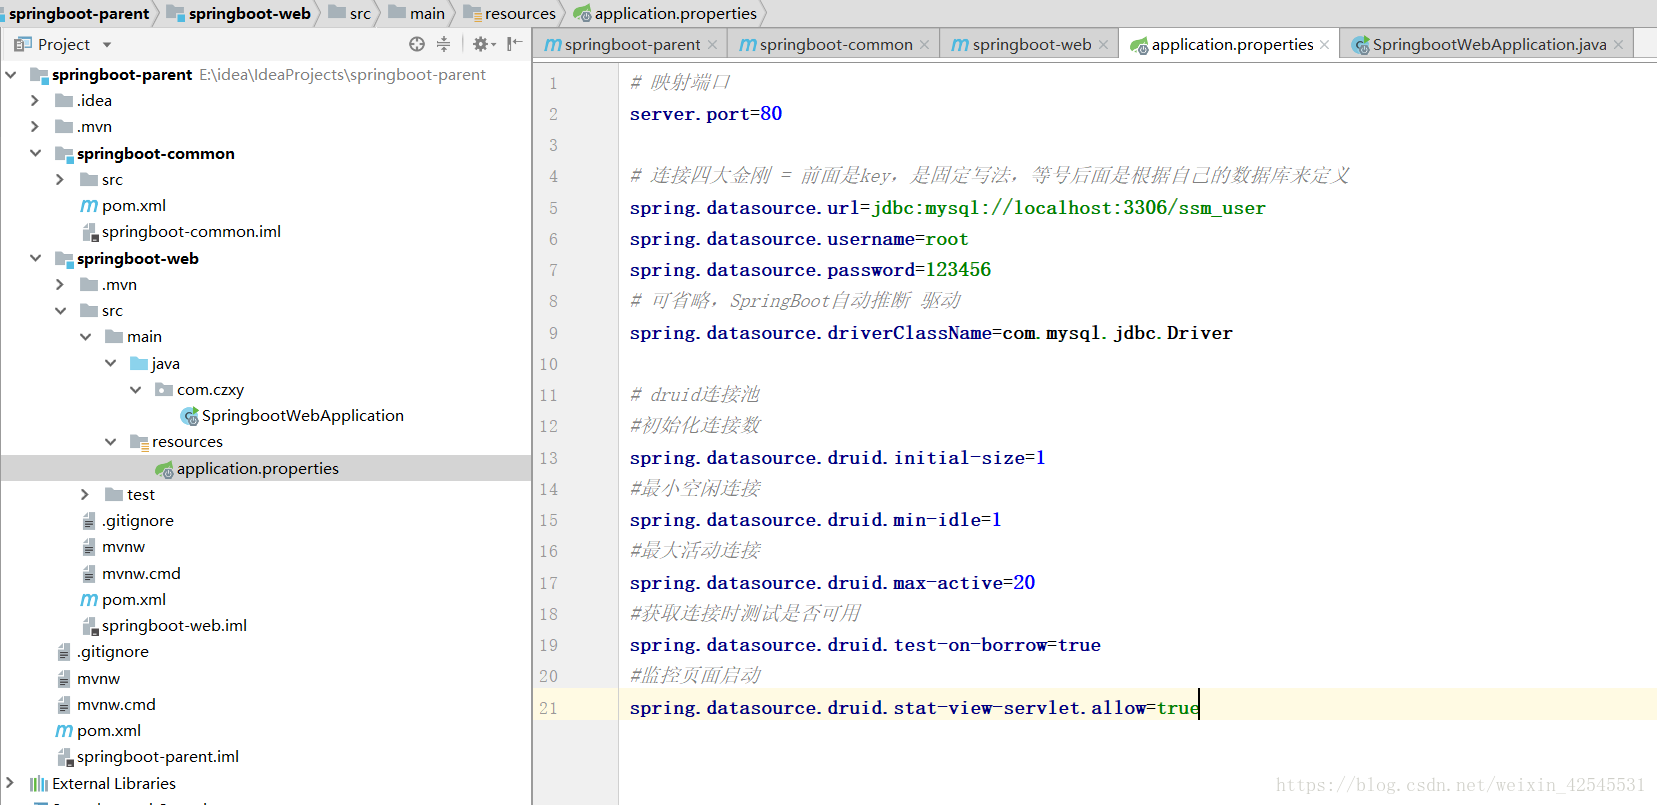The image size is (1657, 805).
Task: Collapse the resources folder
Action: (x=110, y=441)
